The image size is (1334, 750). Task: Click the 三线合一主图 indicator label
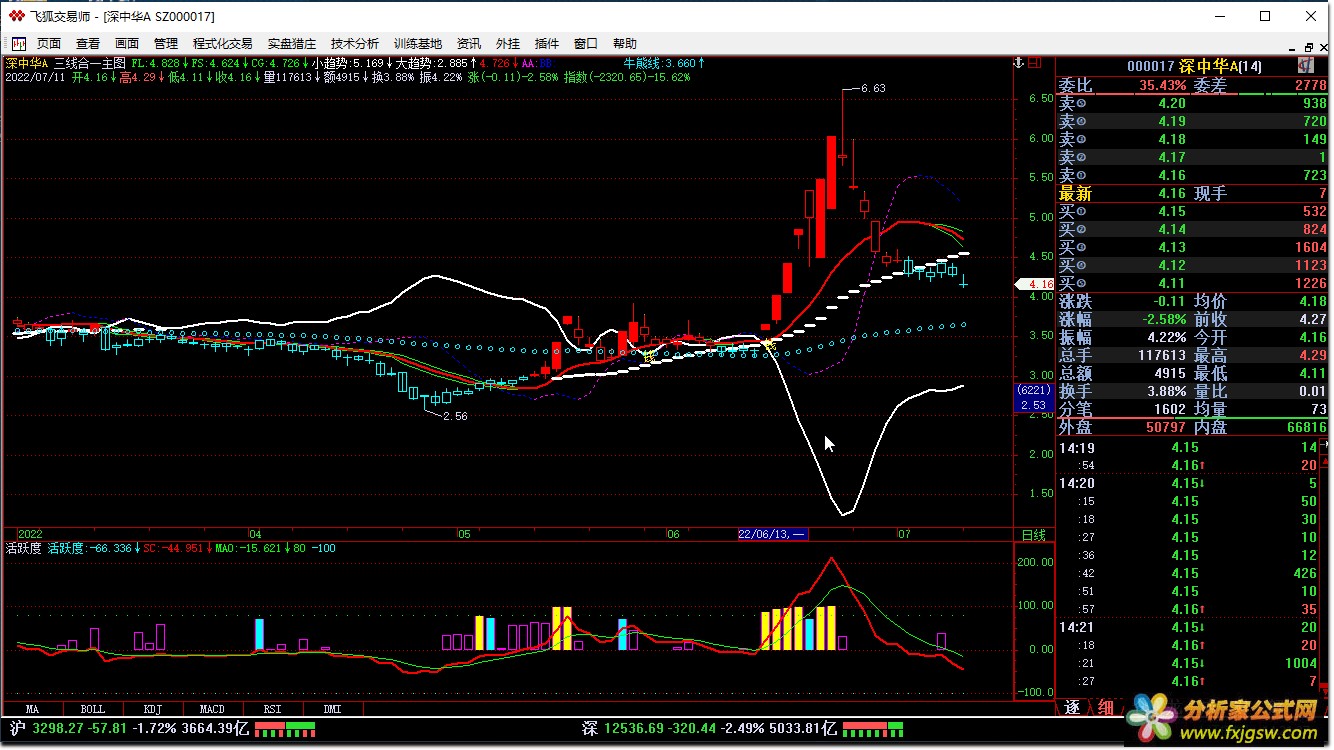pos(90,63)
